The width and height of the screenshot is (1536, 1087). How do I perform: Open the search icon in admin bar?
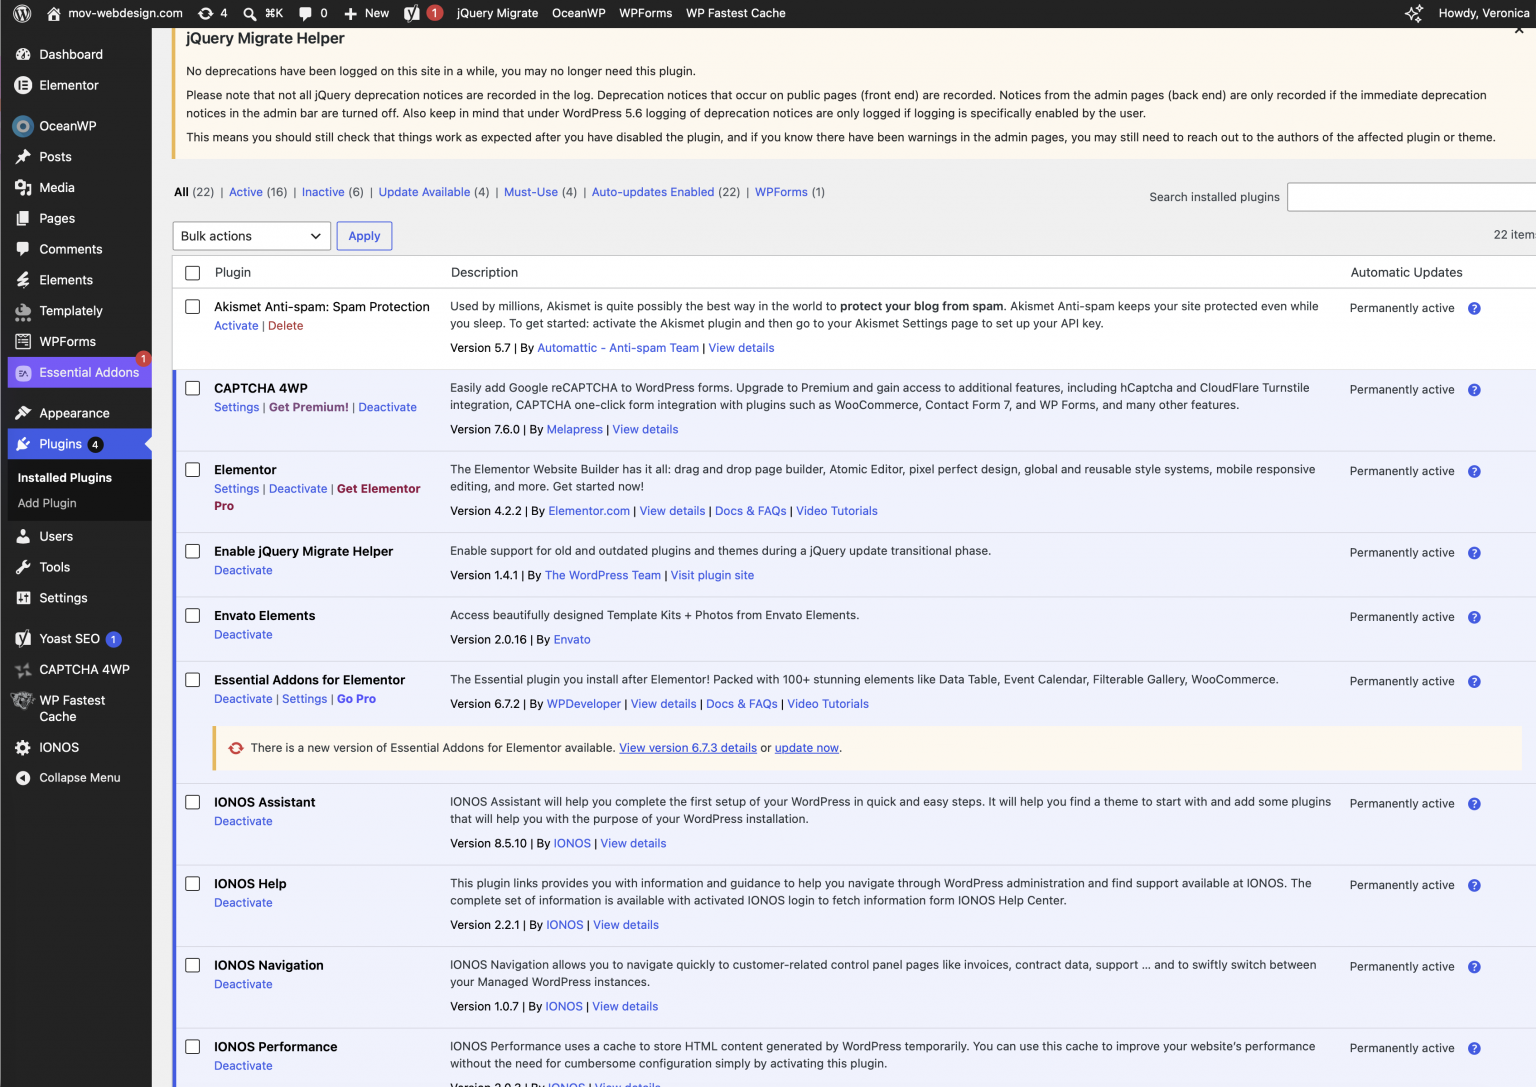coord(250,13)
